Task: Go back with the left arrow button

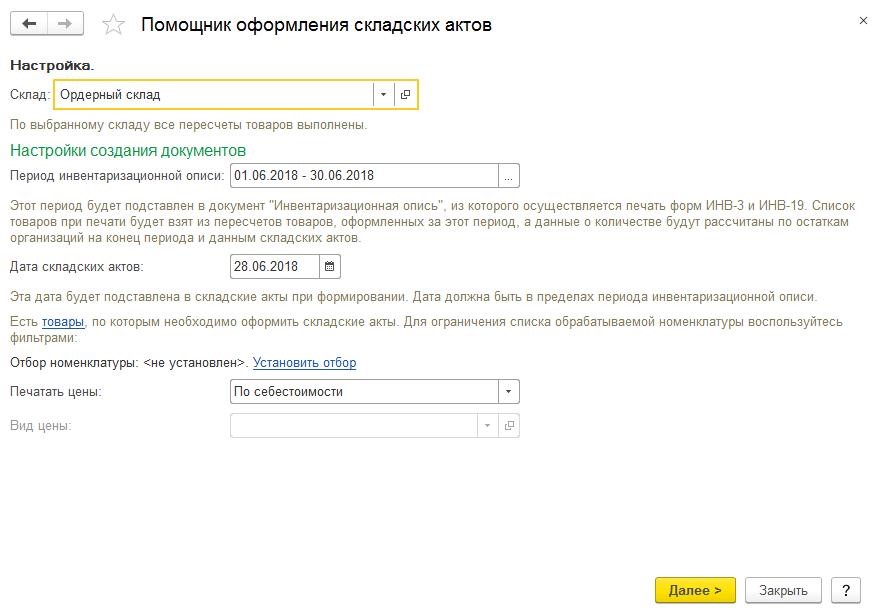Action: (29, 24)
